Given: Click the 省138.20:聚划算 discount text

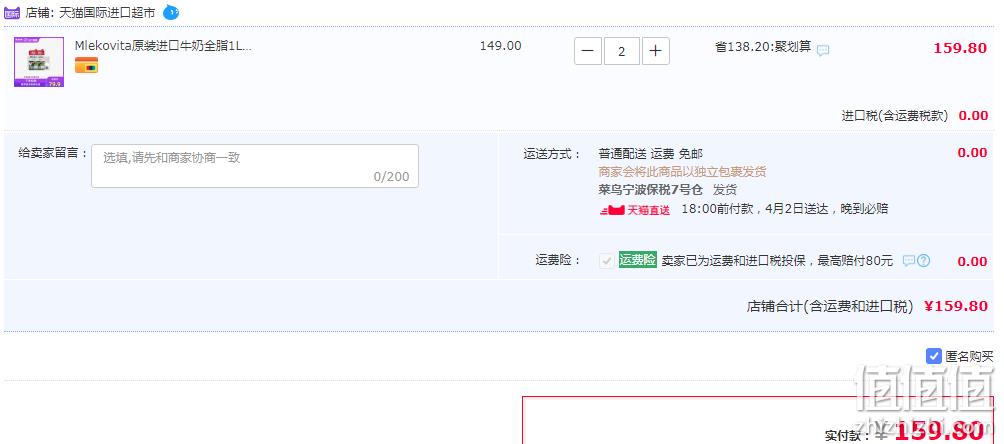Looking at the screenshot, I should click(x=763, y=47).
